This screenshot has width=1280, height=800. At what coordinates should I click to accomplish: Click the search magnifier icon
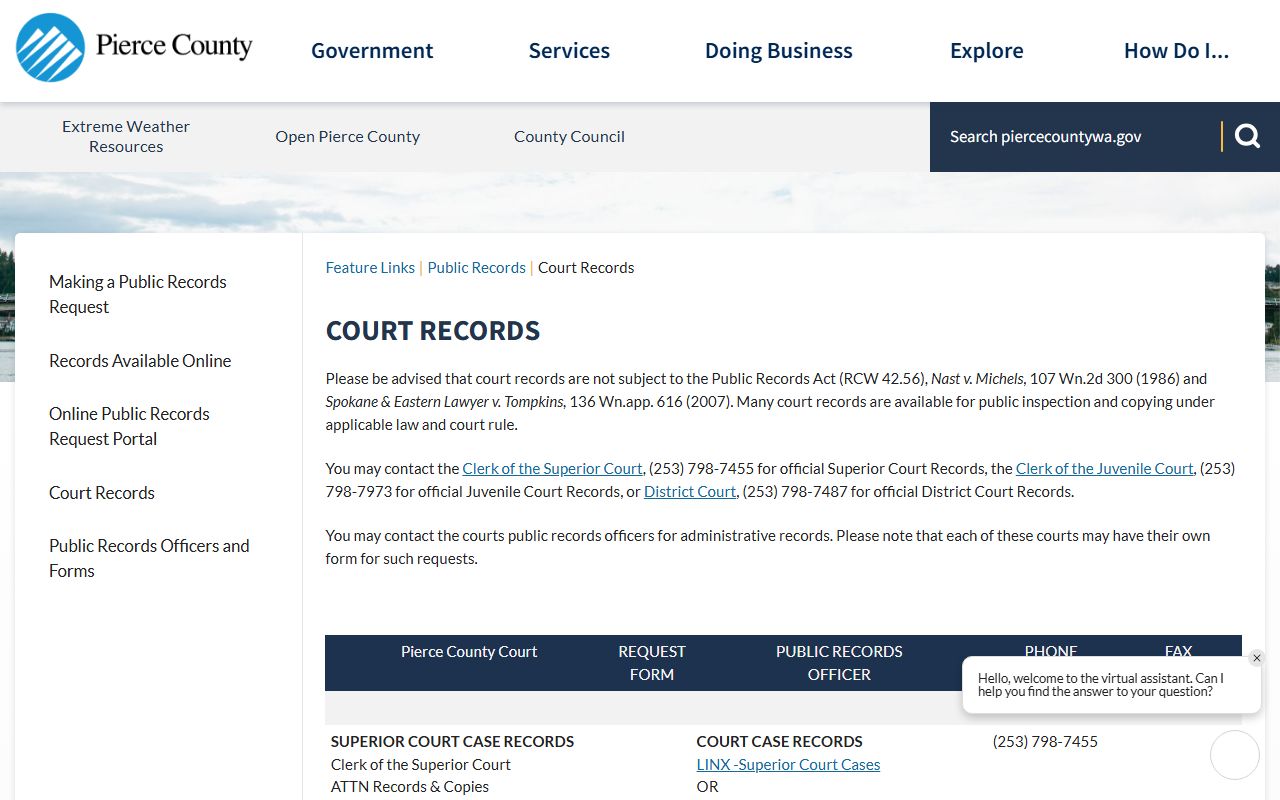[1247, 136]
